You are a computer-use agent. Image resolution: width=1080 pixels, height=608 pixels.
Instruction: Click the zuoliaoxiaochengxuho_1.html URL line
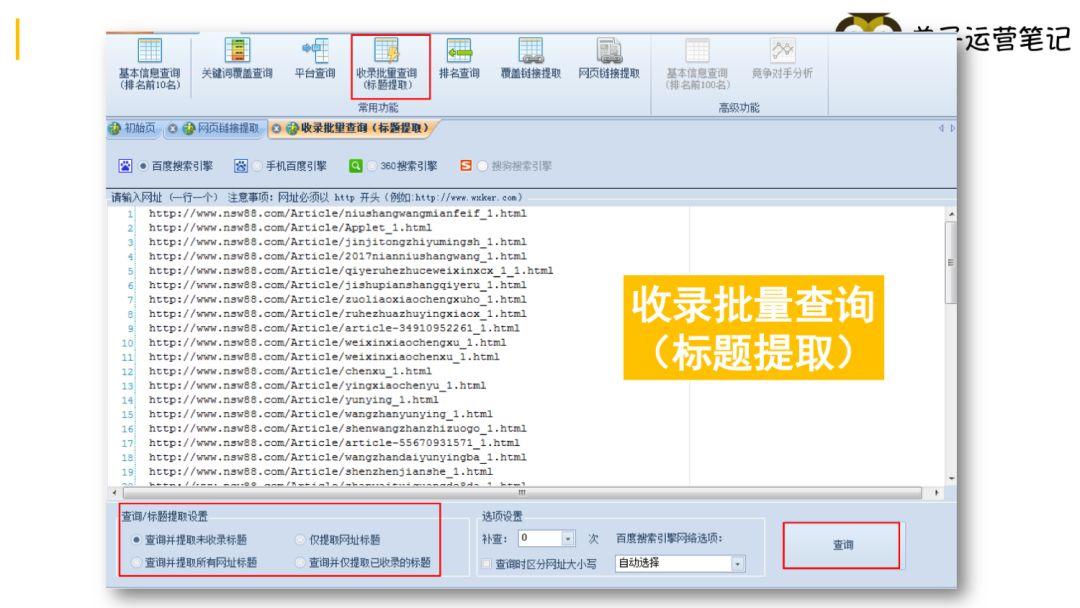pyautogui.click(x=337, y=300)
